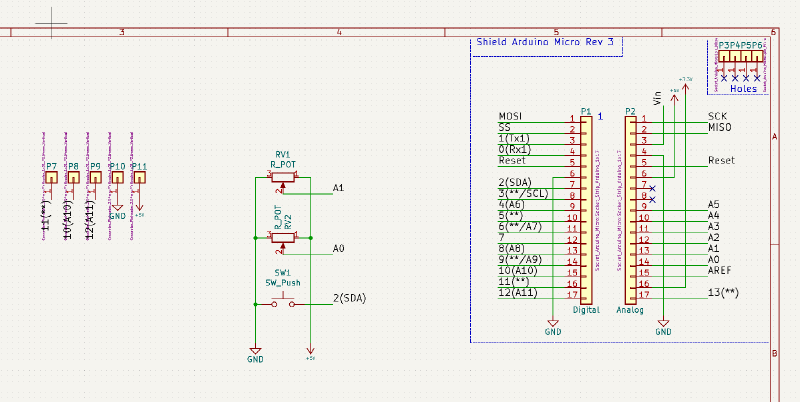The width and height of the screenshot is (800, 402).
Task: Select the A1 label next to RV1
Action: pyautogui.click(x=338, y=188)
